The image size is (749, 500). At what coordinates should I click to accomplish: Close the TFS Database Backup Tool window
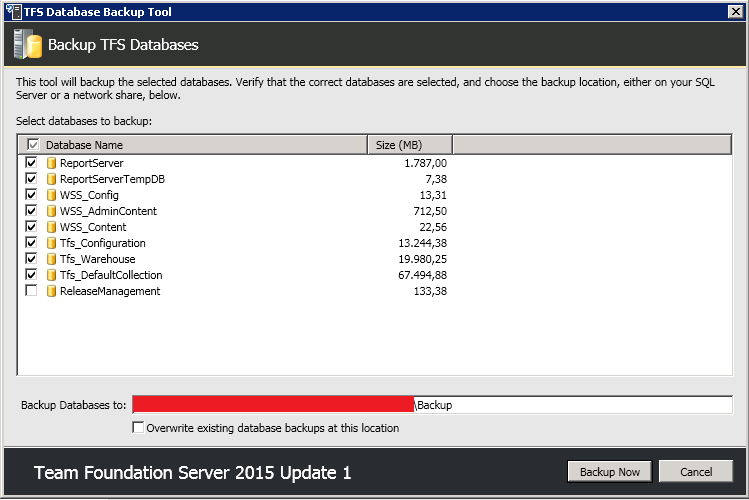pos(736,11)
